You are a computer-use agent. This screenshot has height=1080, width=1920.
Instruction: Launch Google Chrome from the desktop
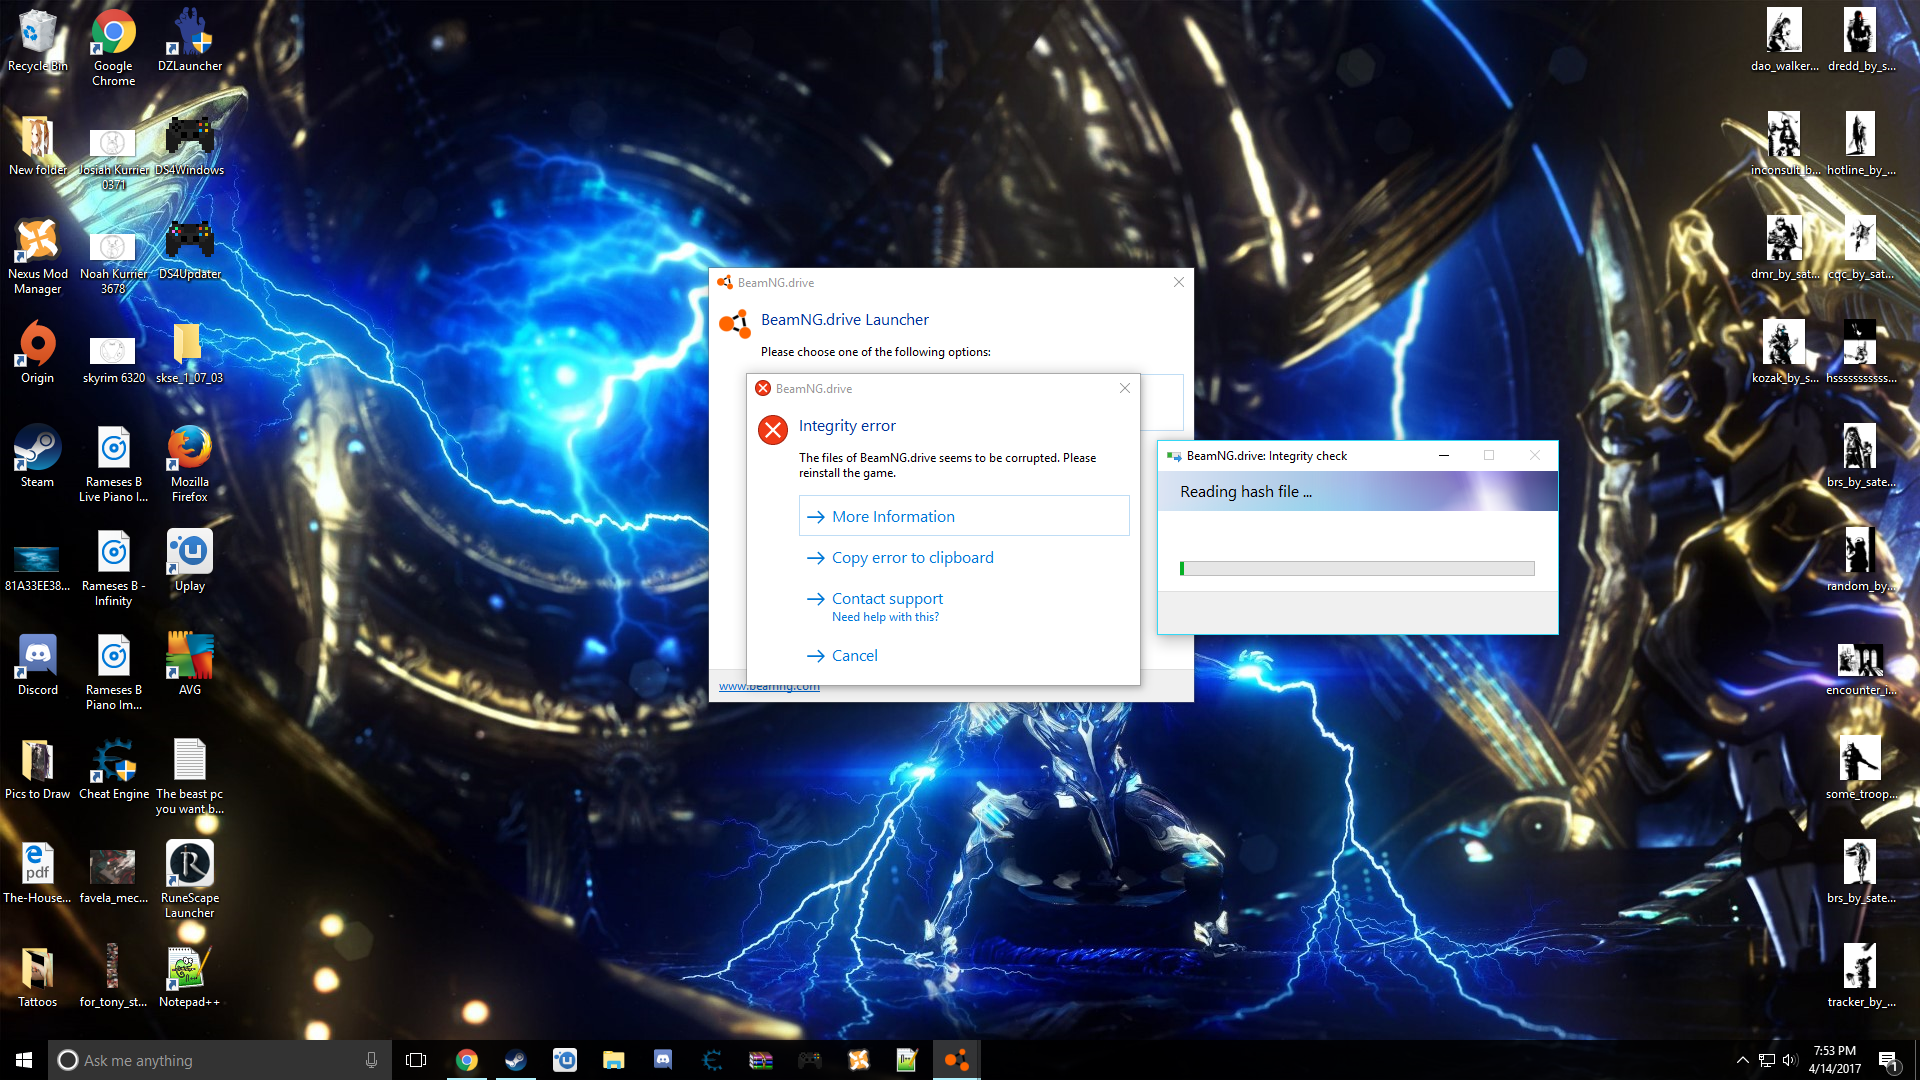click(x=113, y=48)
